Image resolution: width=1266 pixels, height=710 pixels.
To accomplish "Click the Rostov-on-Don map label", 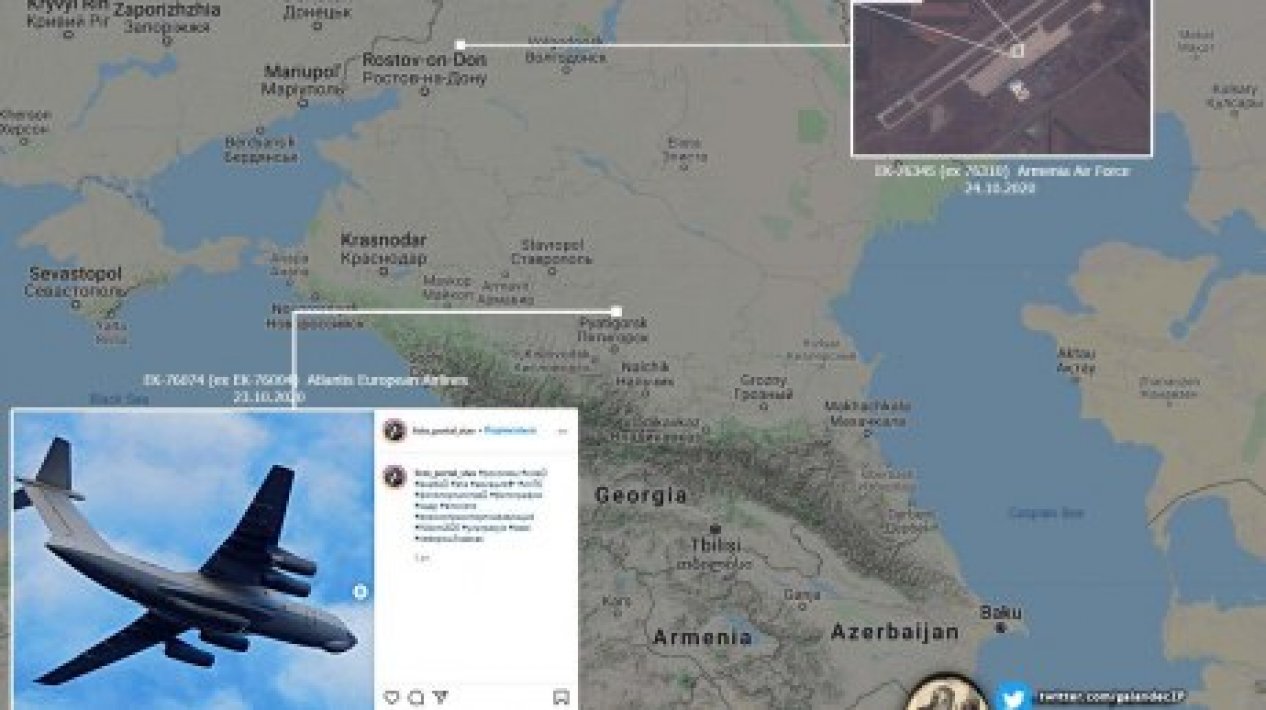I will 424,60.
